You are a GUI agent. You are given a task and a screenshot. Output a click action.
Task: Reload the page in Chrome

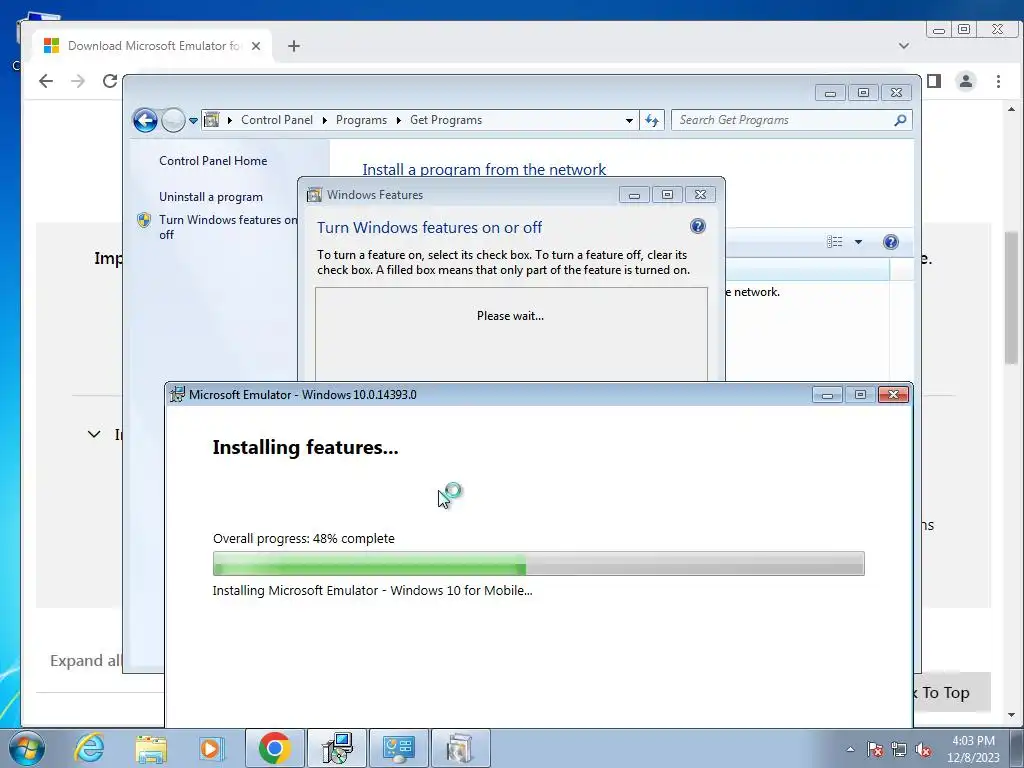pyautogui.click(x=110, y=81)
